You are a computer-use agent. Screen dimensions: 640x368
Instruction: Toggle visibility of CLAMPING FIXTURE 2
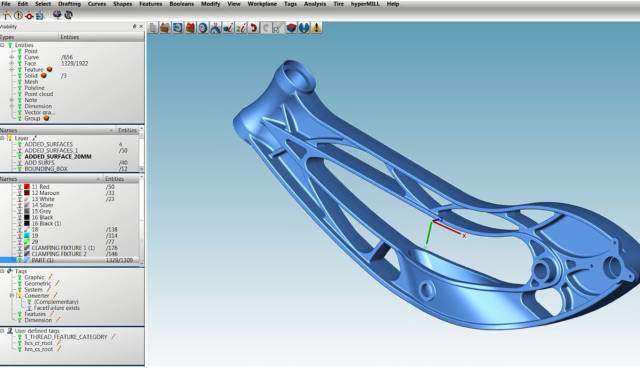pyautogui.click(x=19, y=254)
